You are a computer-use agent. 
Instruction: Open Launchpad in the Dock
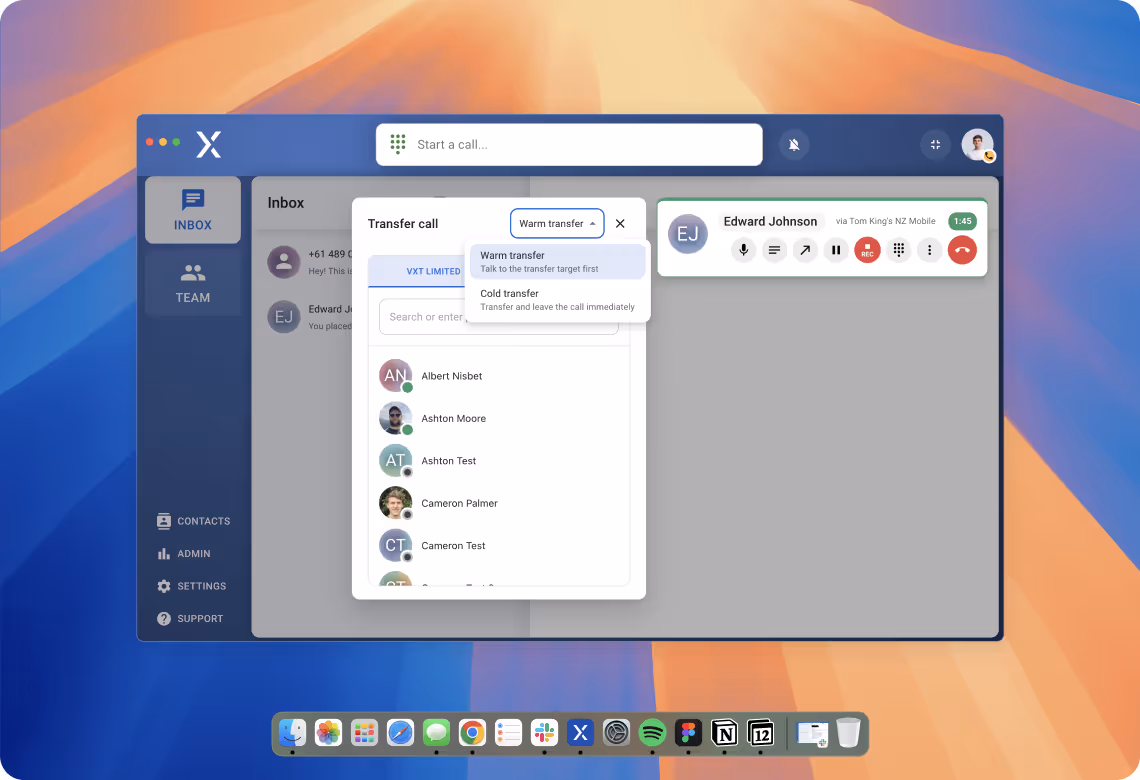pyautogui.click(x=364, y=733)
